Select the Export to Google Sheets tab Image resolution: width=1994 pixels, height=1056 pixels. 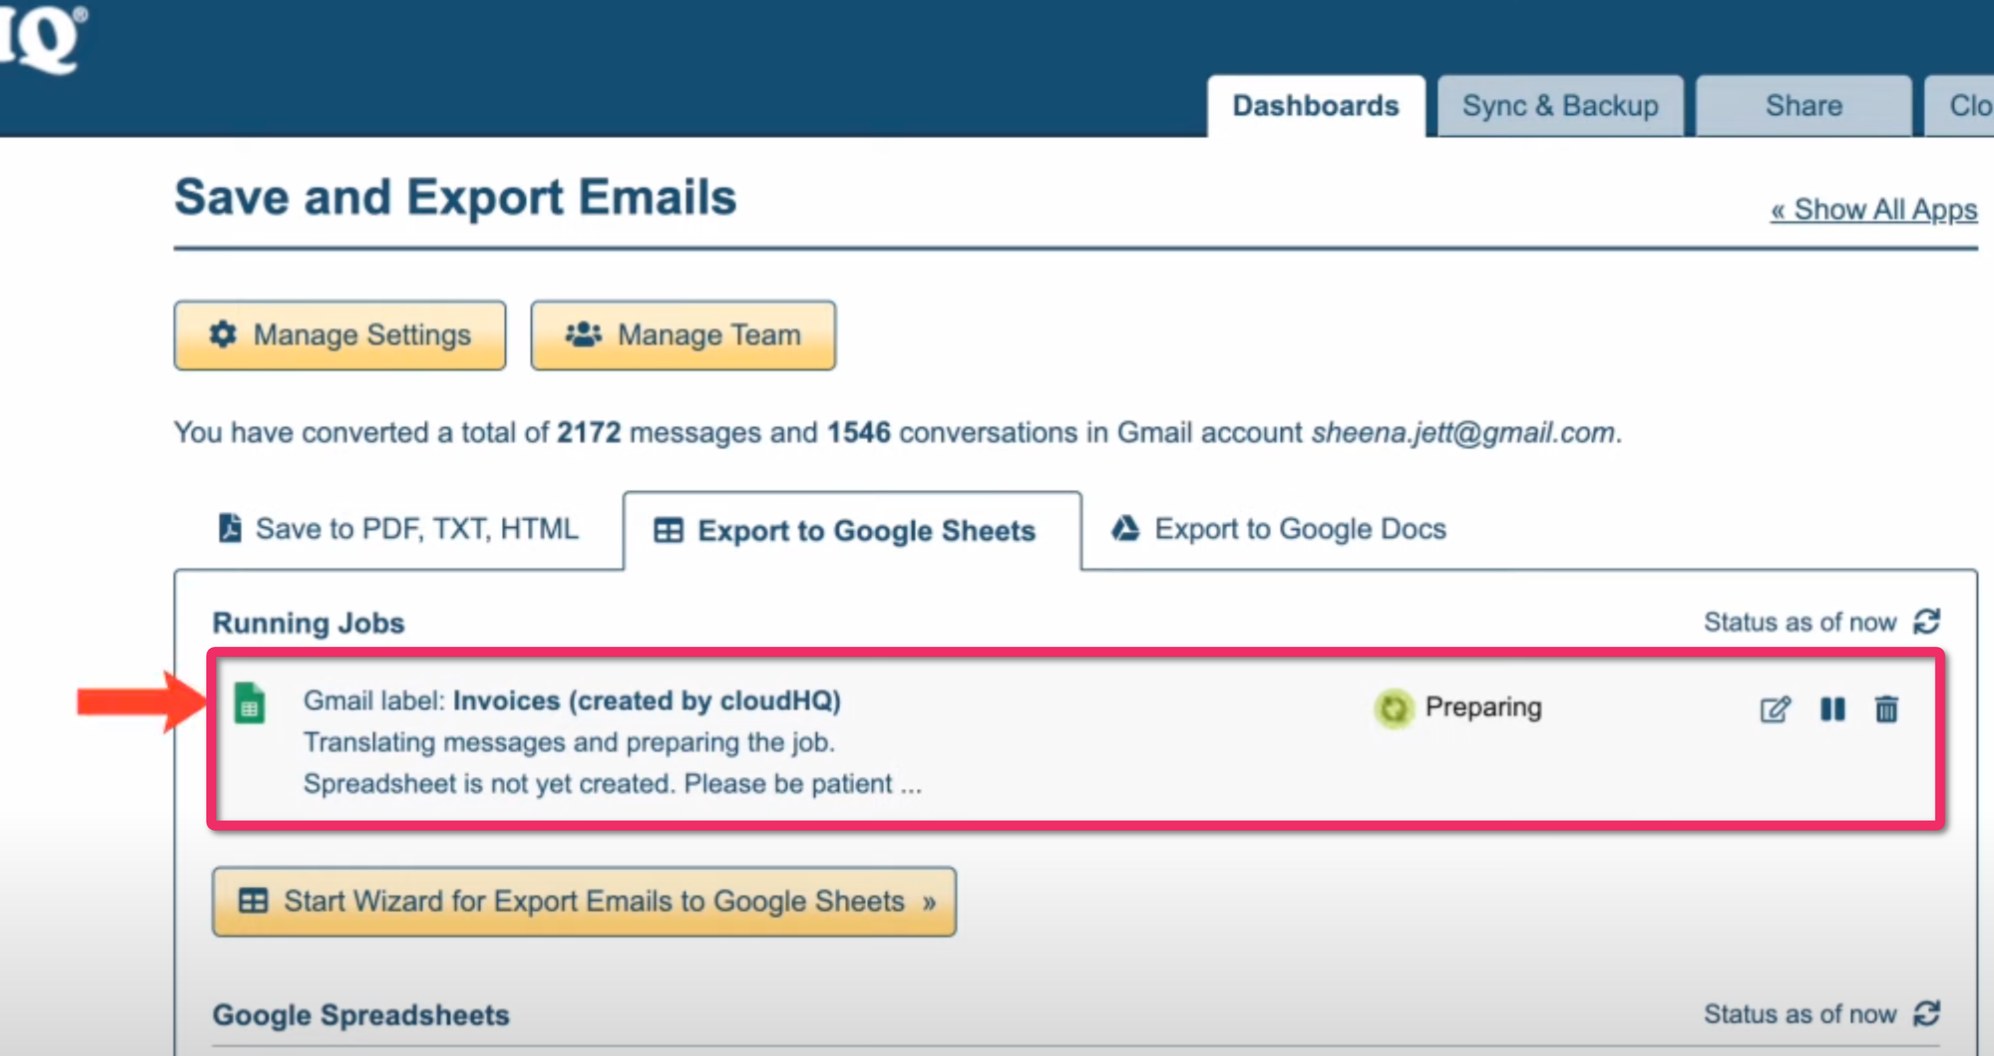coord(852,531)
